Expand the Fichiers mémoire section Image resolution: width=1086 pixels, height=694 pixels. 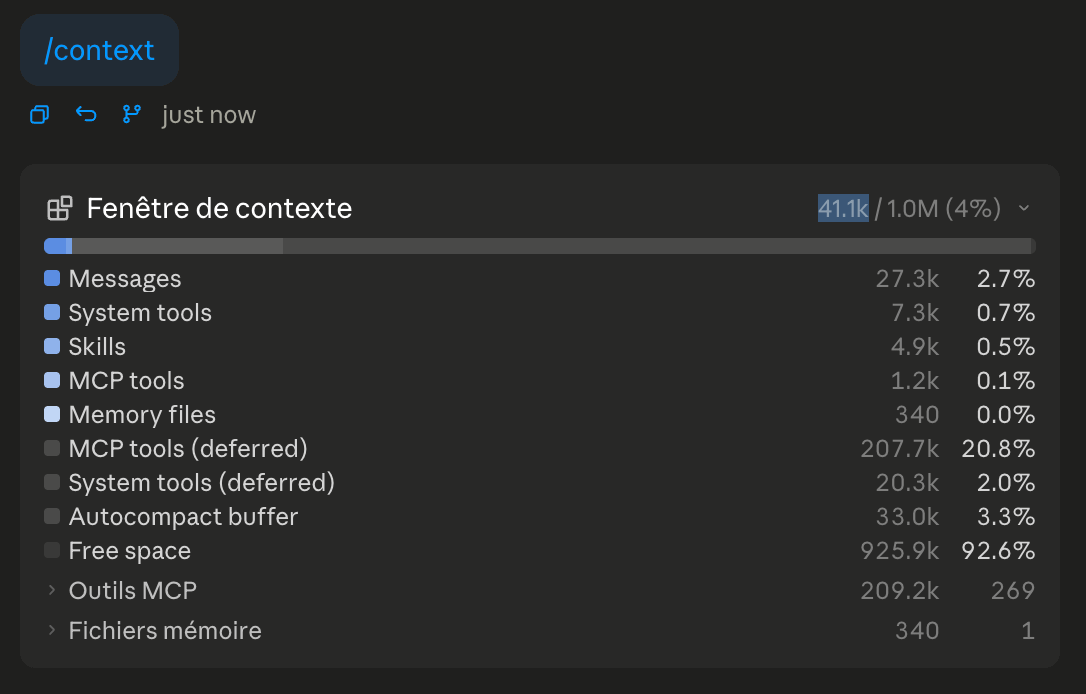tap(51, 630)
